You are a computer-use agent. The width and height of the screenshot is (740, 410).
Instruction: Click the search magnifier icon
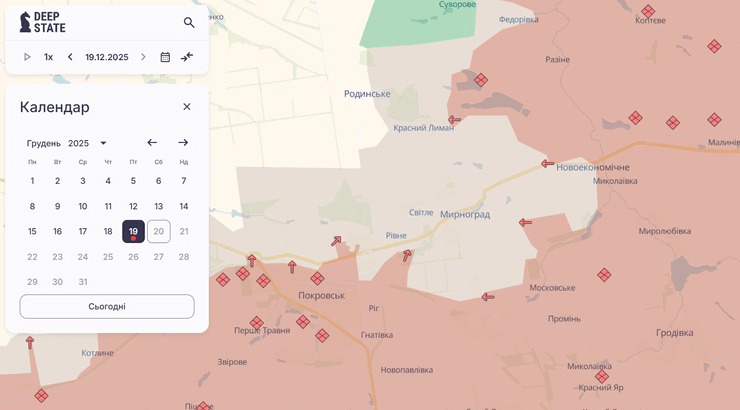(x=189, y=22)
